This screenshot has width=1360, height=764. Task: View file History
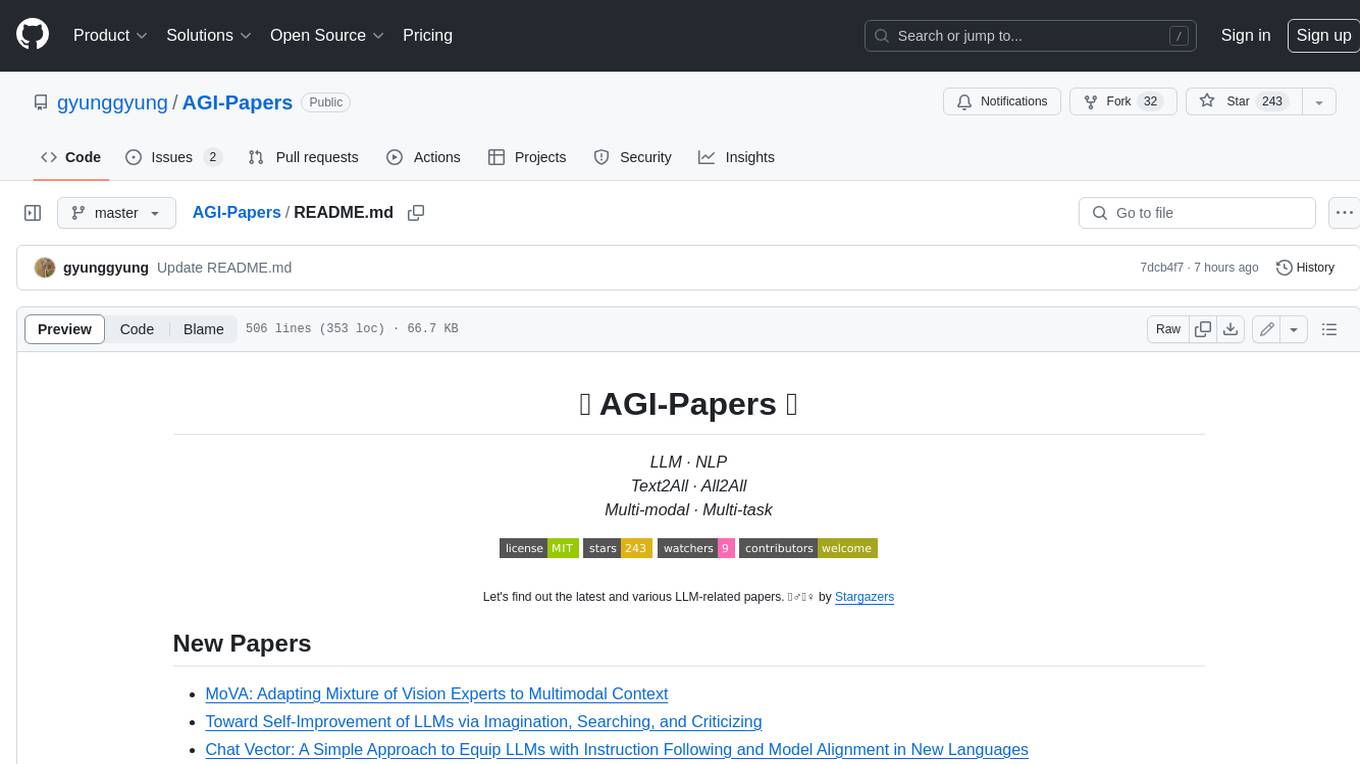click(x=1305, y=267)
